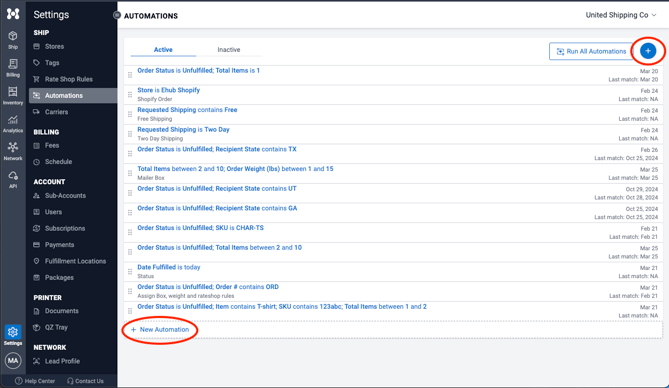
Task: Click the blue plus add automation button
Action: (x=648, y=51)
